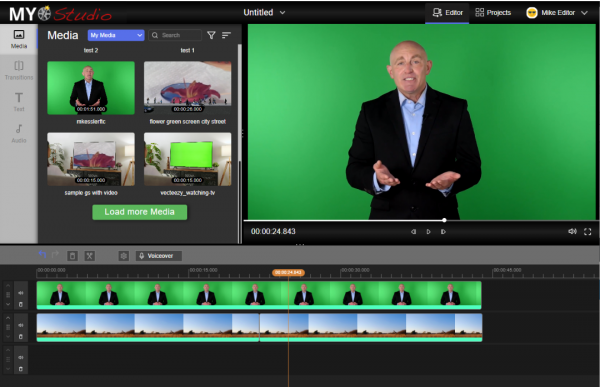
Task: Click the second track drag handle
Action: click(8, 327)
